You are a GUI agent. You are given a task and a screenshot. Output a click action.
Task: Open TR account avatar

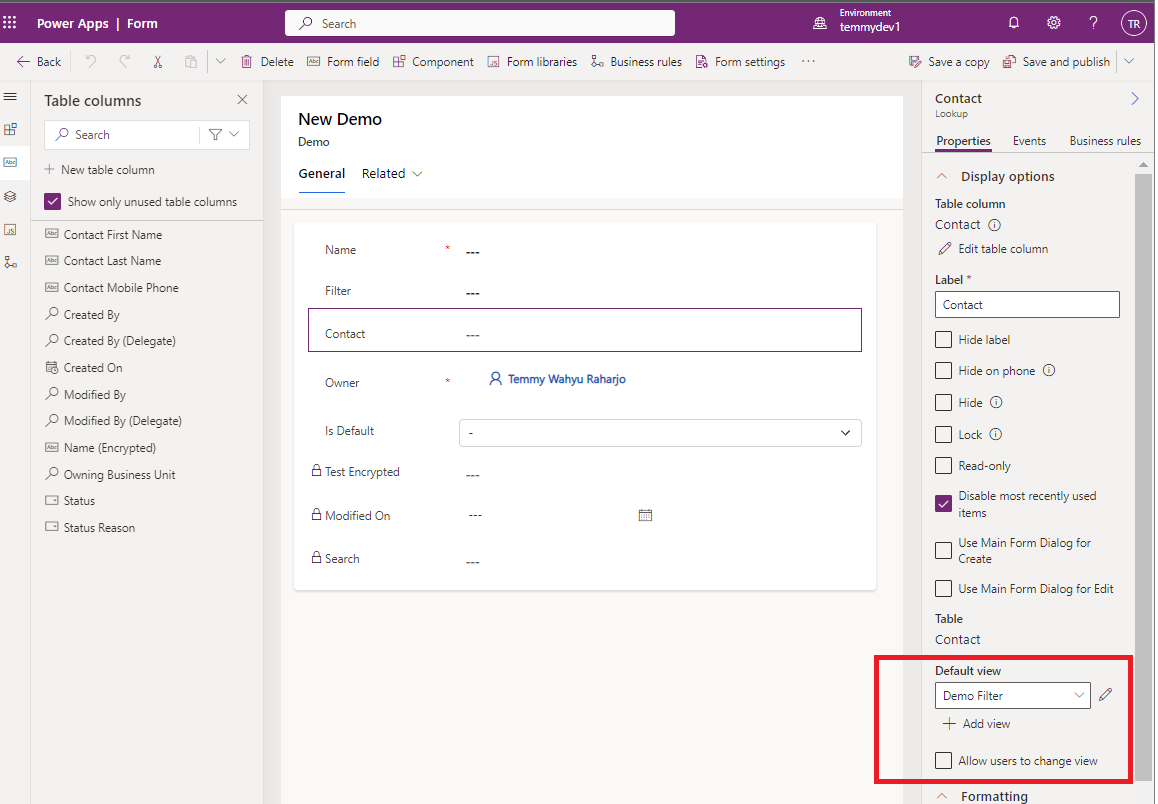point(1134,24)
